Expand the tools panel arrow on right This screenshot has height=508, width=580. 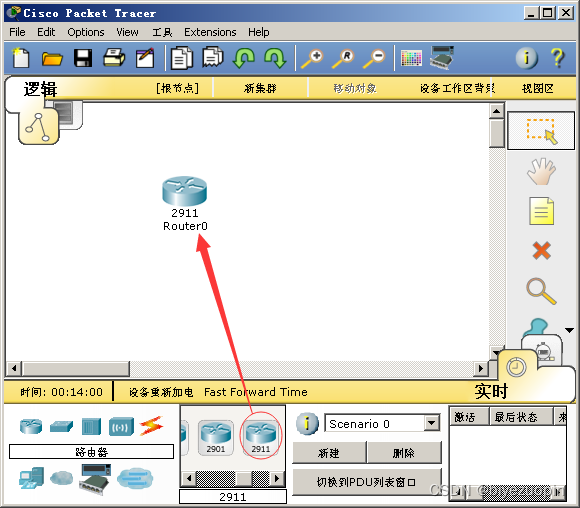[x=569, y=330]
